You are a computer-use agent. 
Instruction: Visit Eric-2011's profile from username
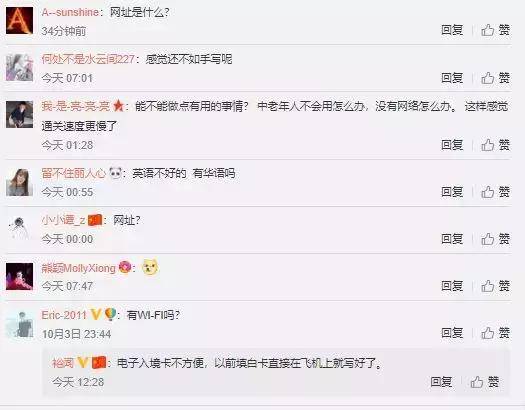coord(64,315)
